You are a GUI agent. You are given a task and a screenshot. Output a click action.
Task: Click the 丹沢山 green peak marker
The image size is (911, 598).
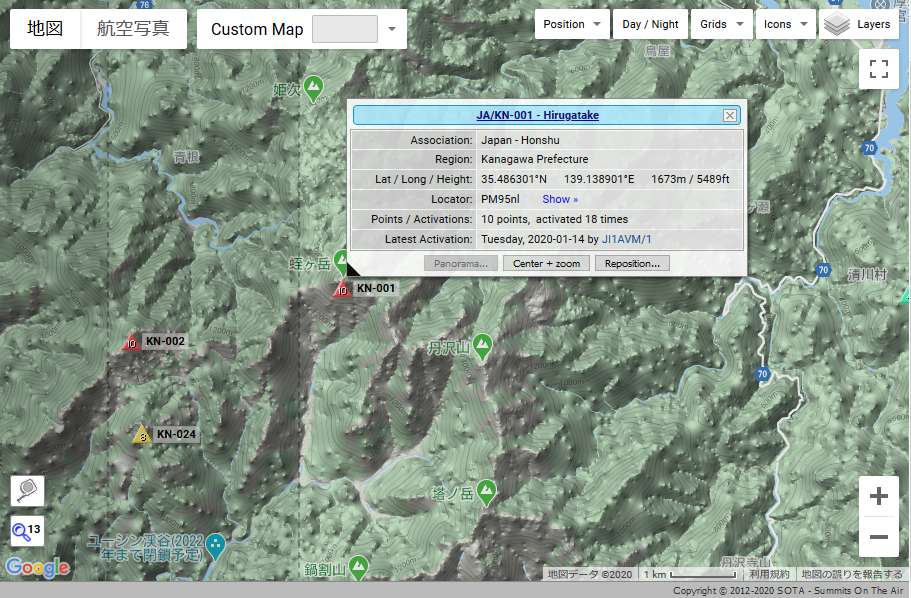[x=483, y=345]
